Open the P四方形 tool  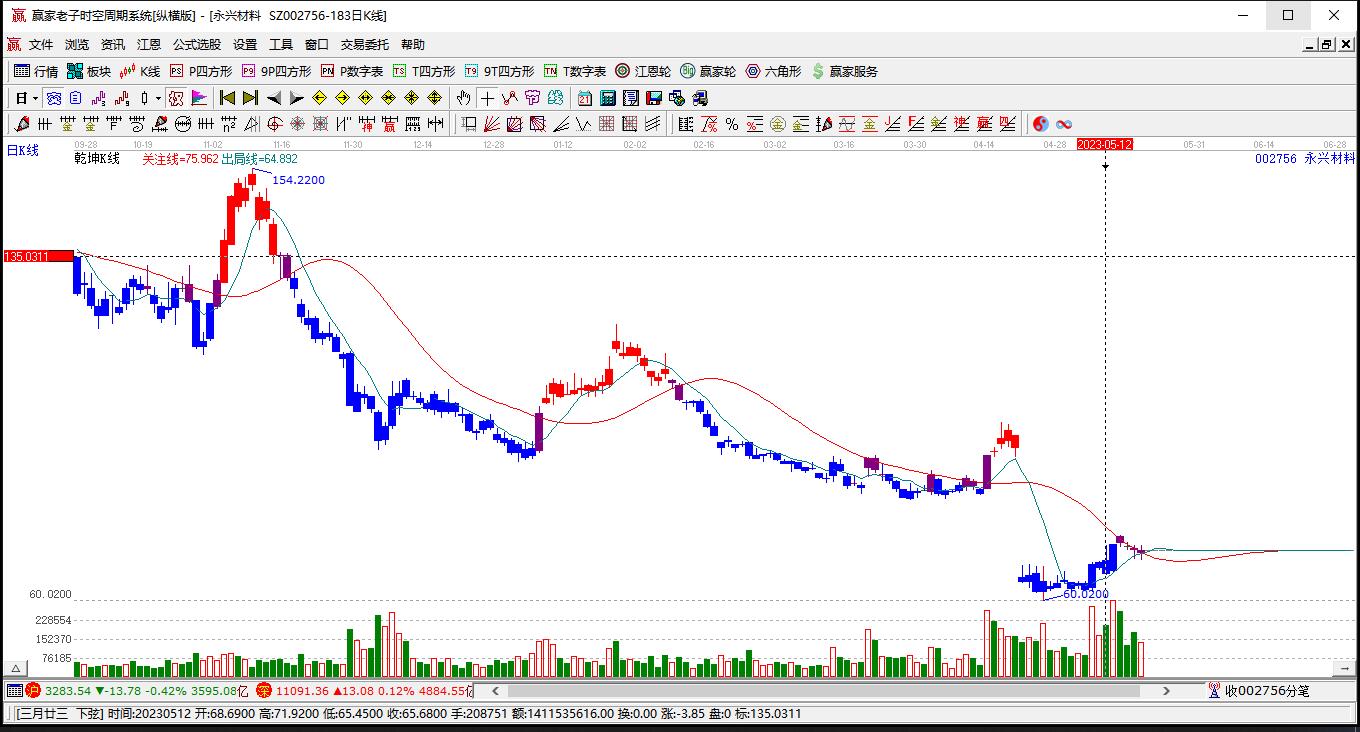201,71
